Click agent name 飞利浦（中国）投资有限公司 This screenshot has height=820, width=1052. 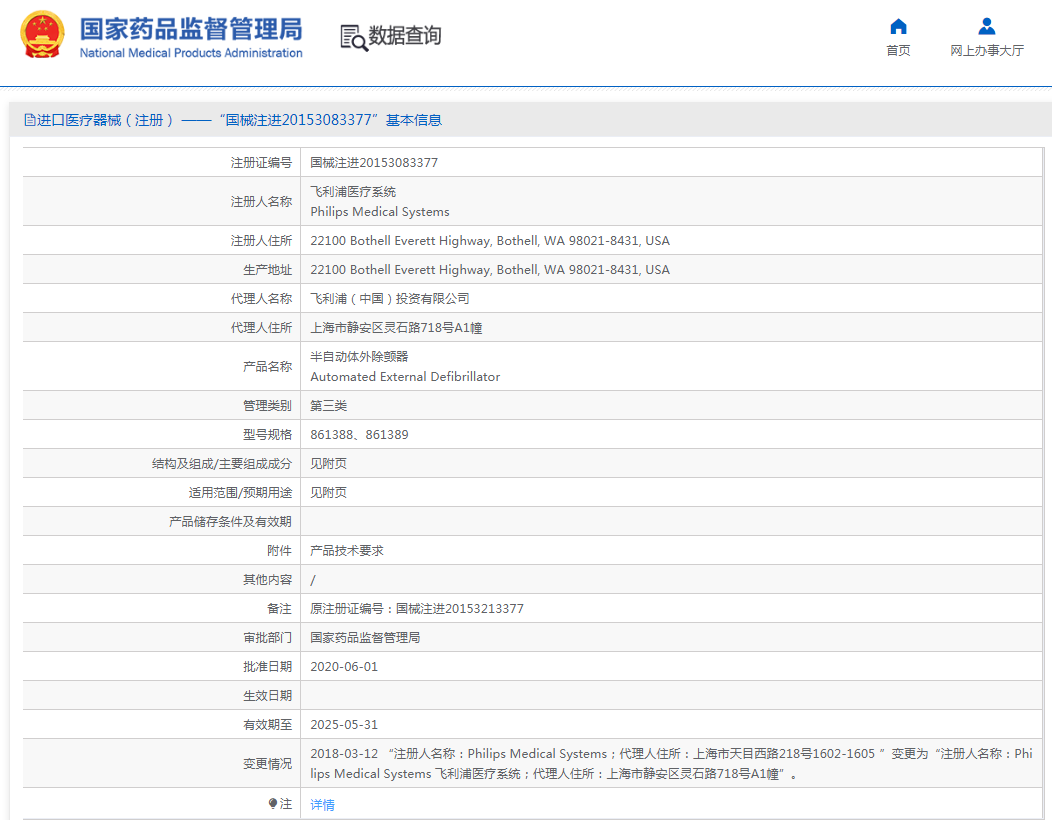[390, 299]
